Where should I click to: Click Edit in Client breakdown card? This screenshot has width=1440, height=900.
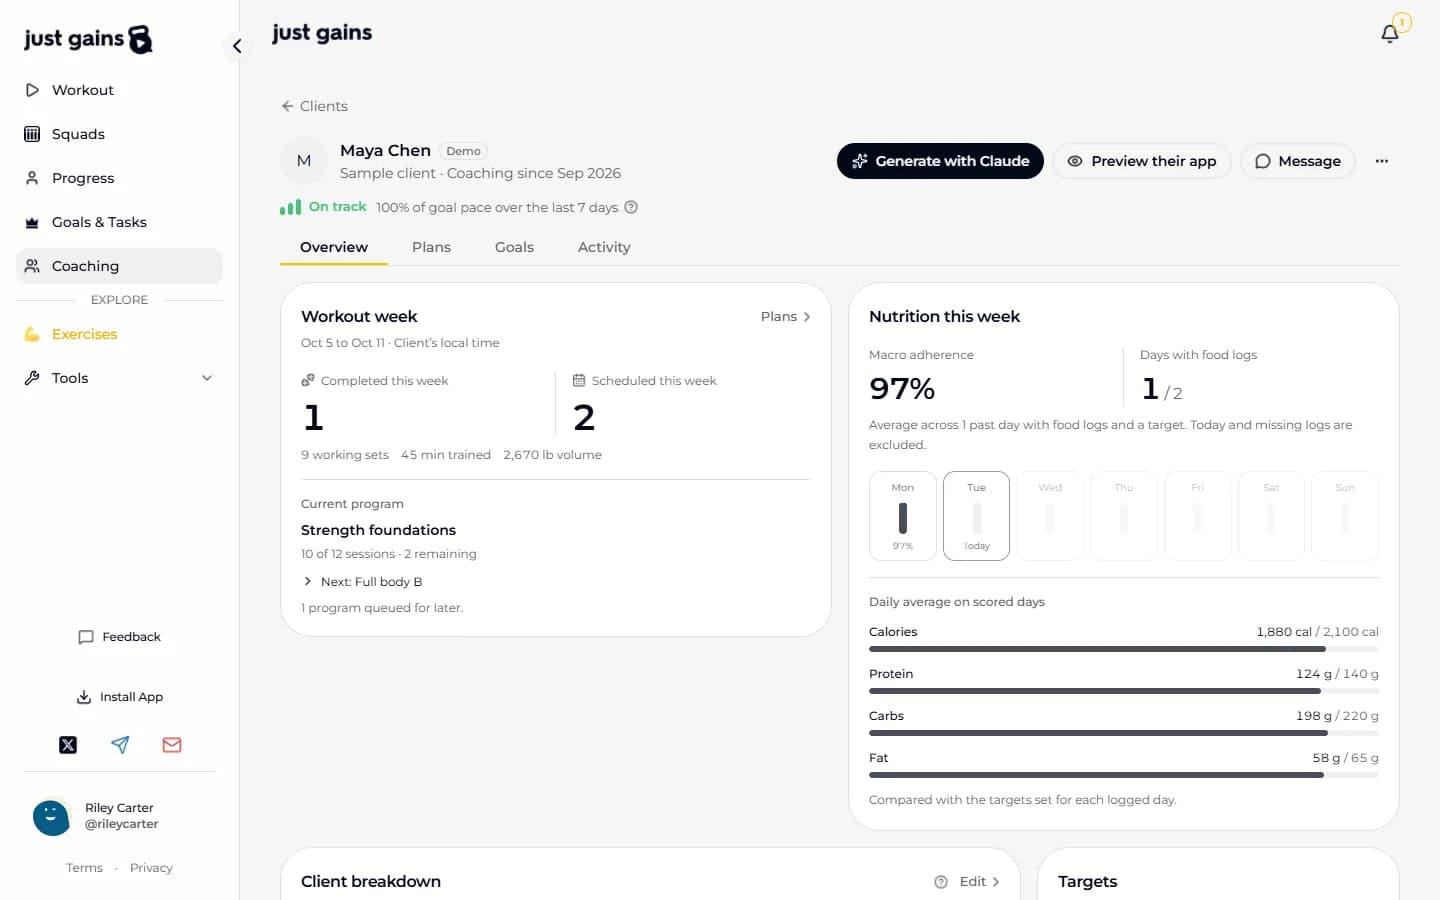980,882
